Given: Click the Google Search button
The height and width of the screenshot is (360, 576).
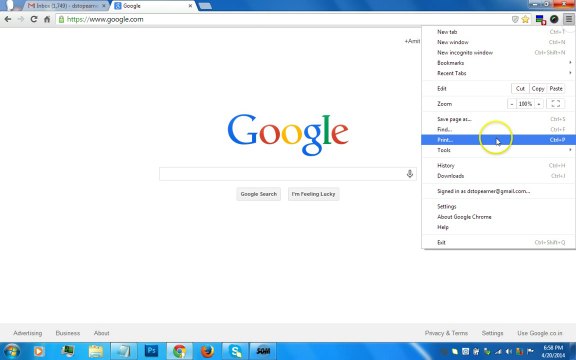Looking at the screenshot, I should click(259, 194).
